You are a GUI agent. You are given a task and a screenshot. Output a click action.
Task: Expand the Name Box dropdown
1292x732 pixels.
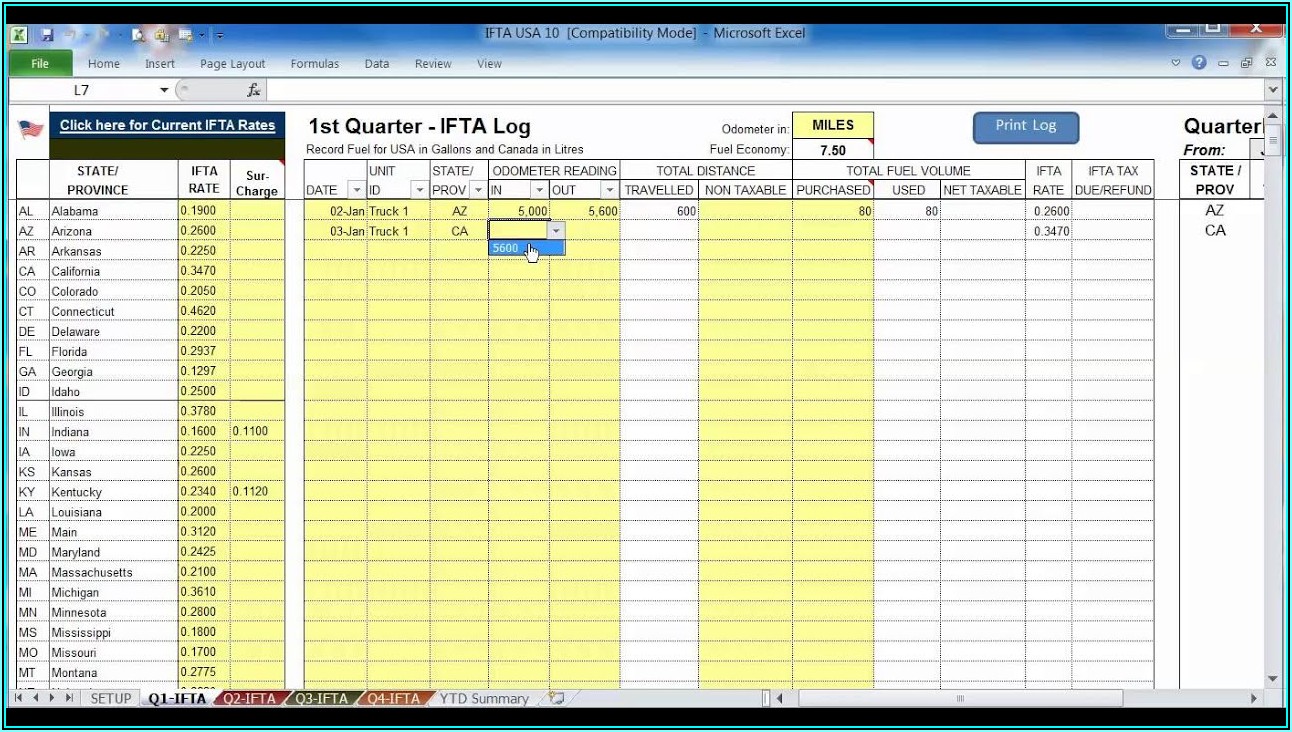pos(165,90)
